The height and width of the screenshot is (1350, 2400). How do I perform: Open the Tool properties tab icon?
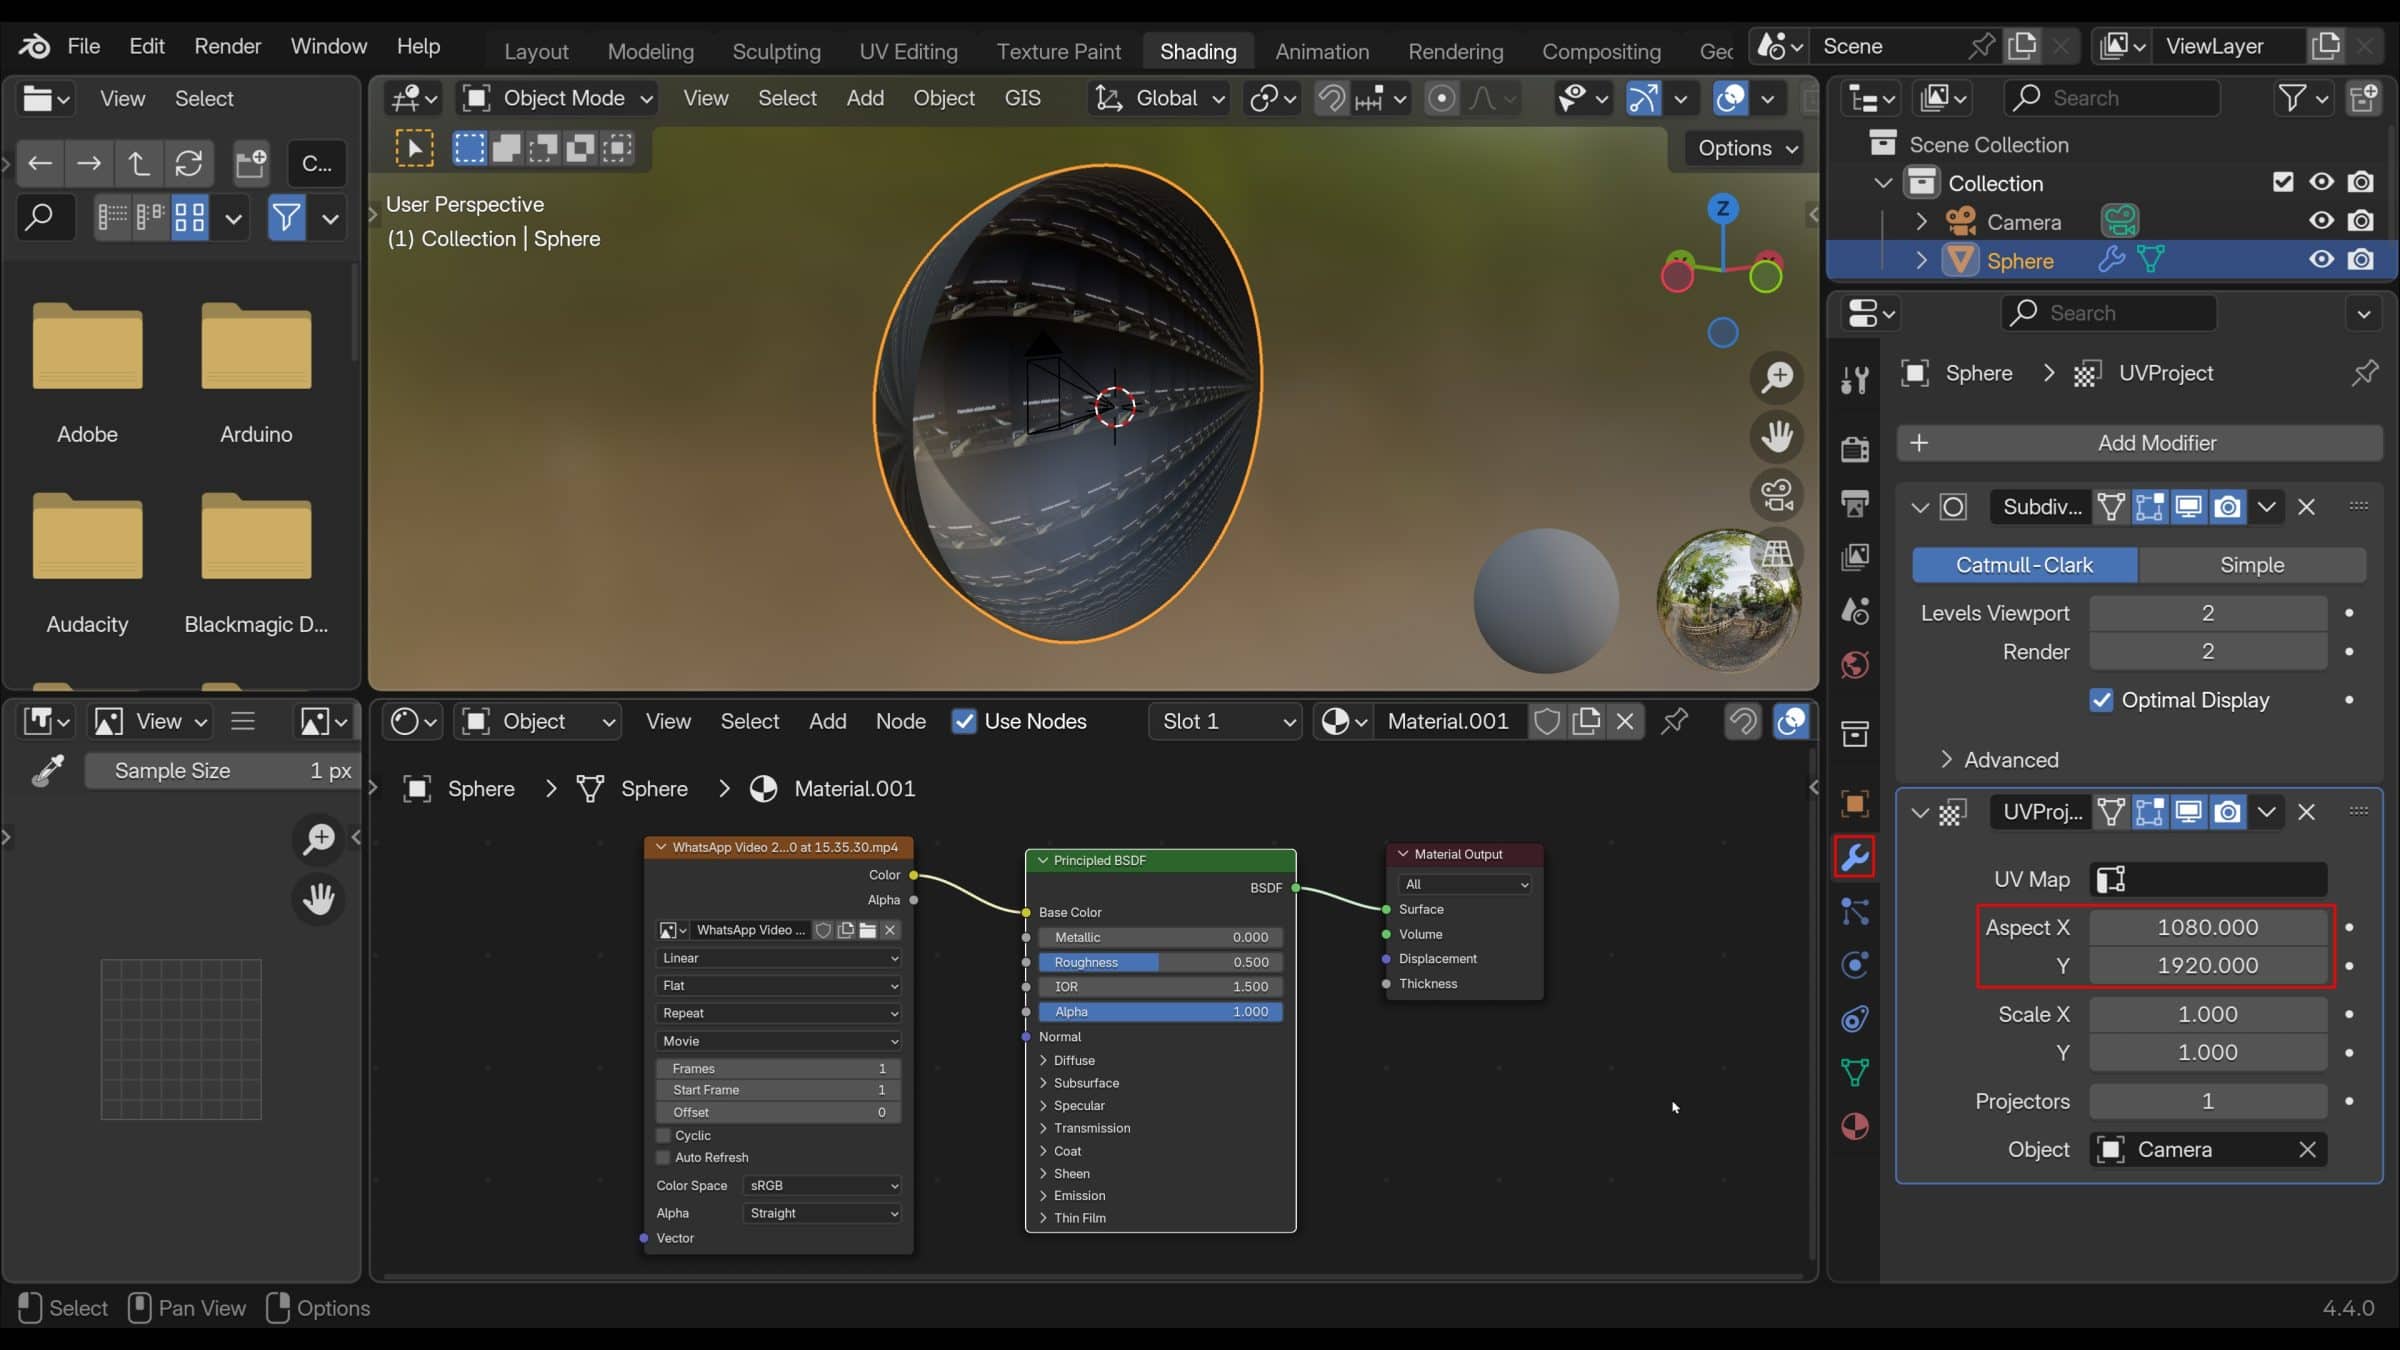(x=1855, y=380)
